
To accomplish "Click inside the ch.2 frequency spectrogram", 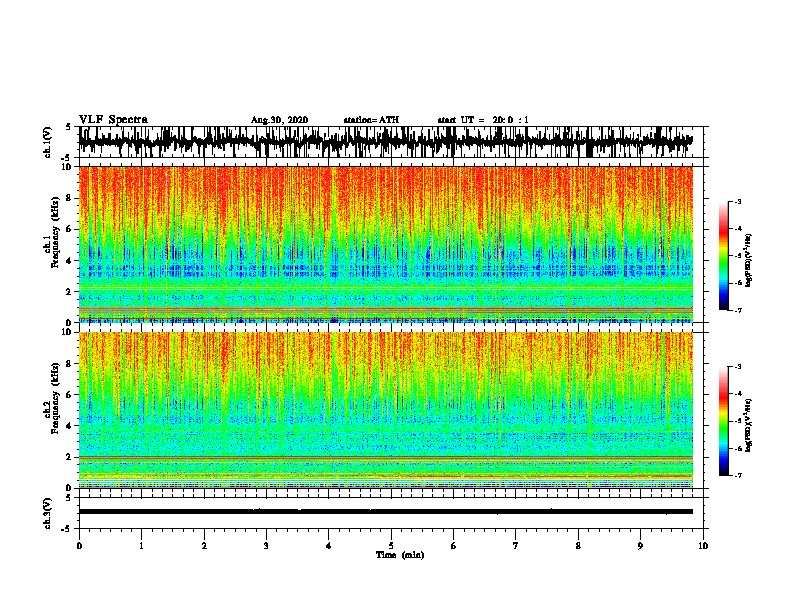I will point(385,410).
